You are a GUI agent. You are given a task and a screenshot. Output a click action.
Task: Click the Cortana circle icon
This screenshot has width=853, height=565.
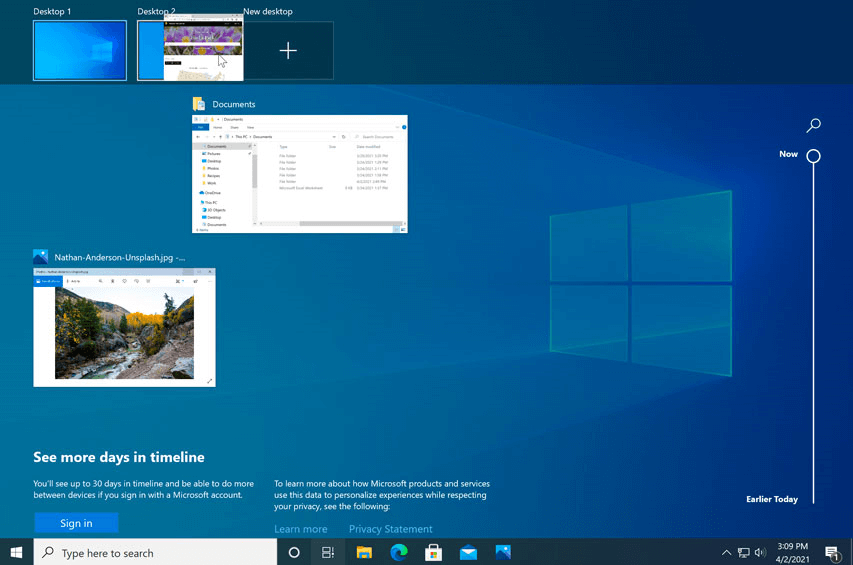[294, 552]
